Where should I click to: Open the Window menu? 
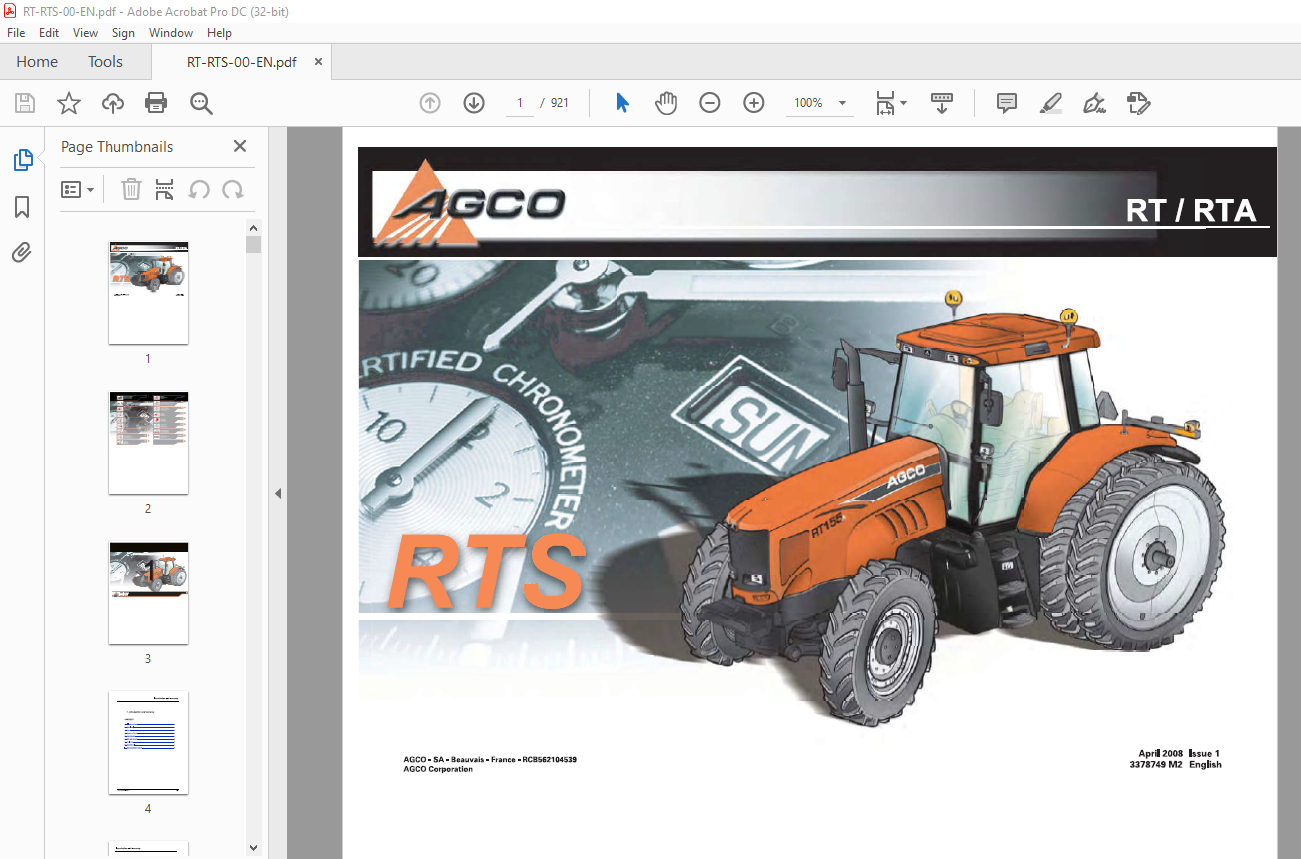tap(171, 33)
